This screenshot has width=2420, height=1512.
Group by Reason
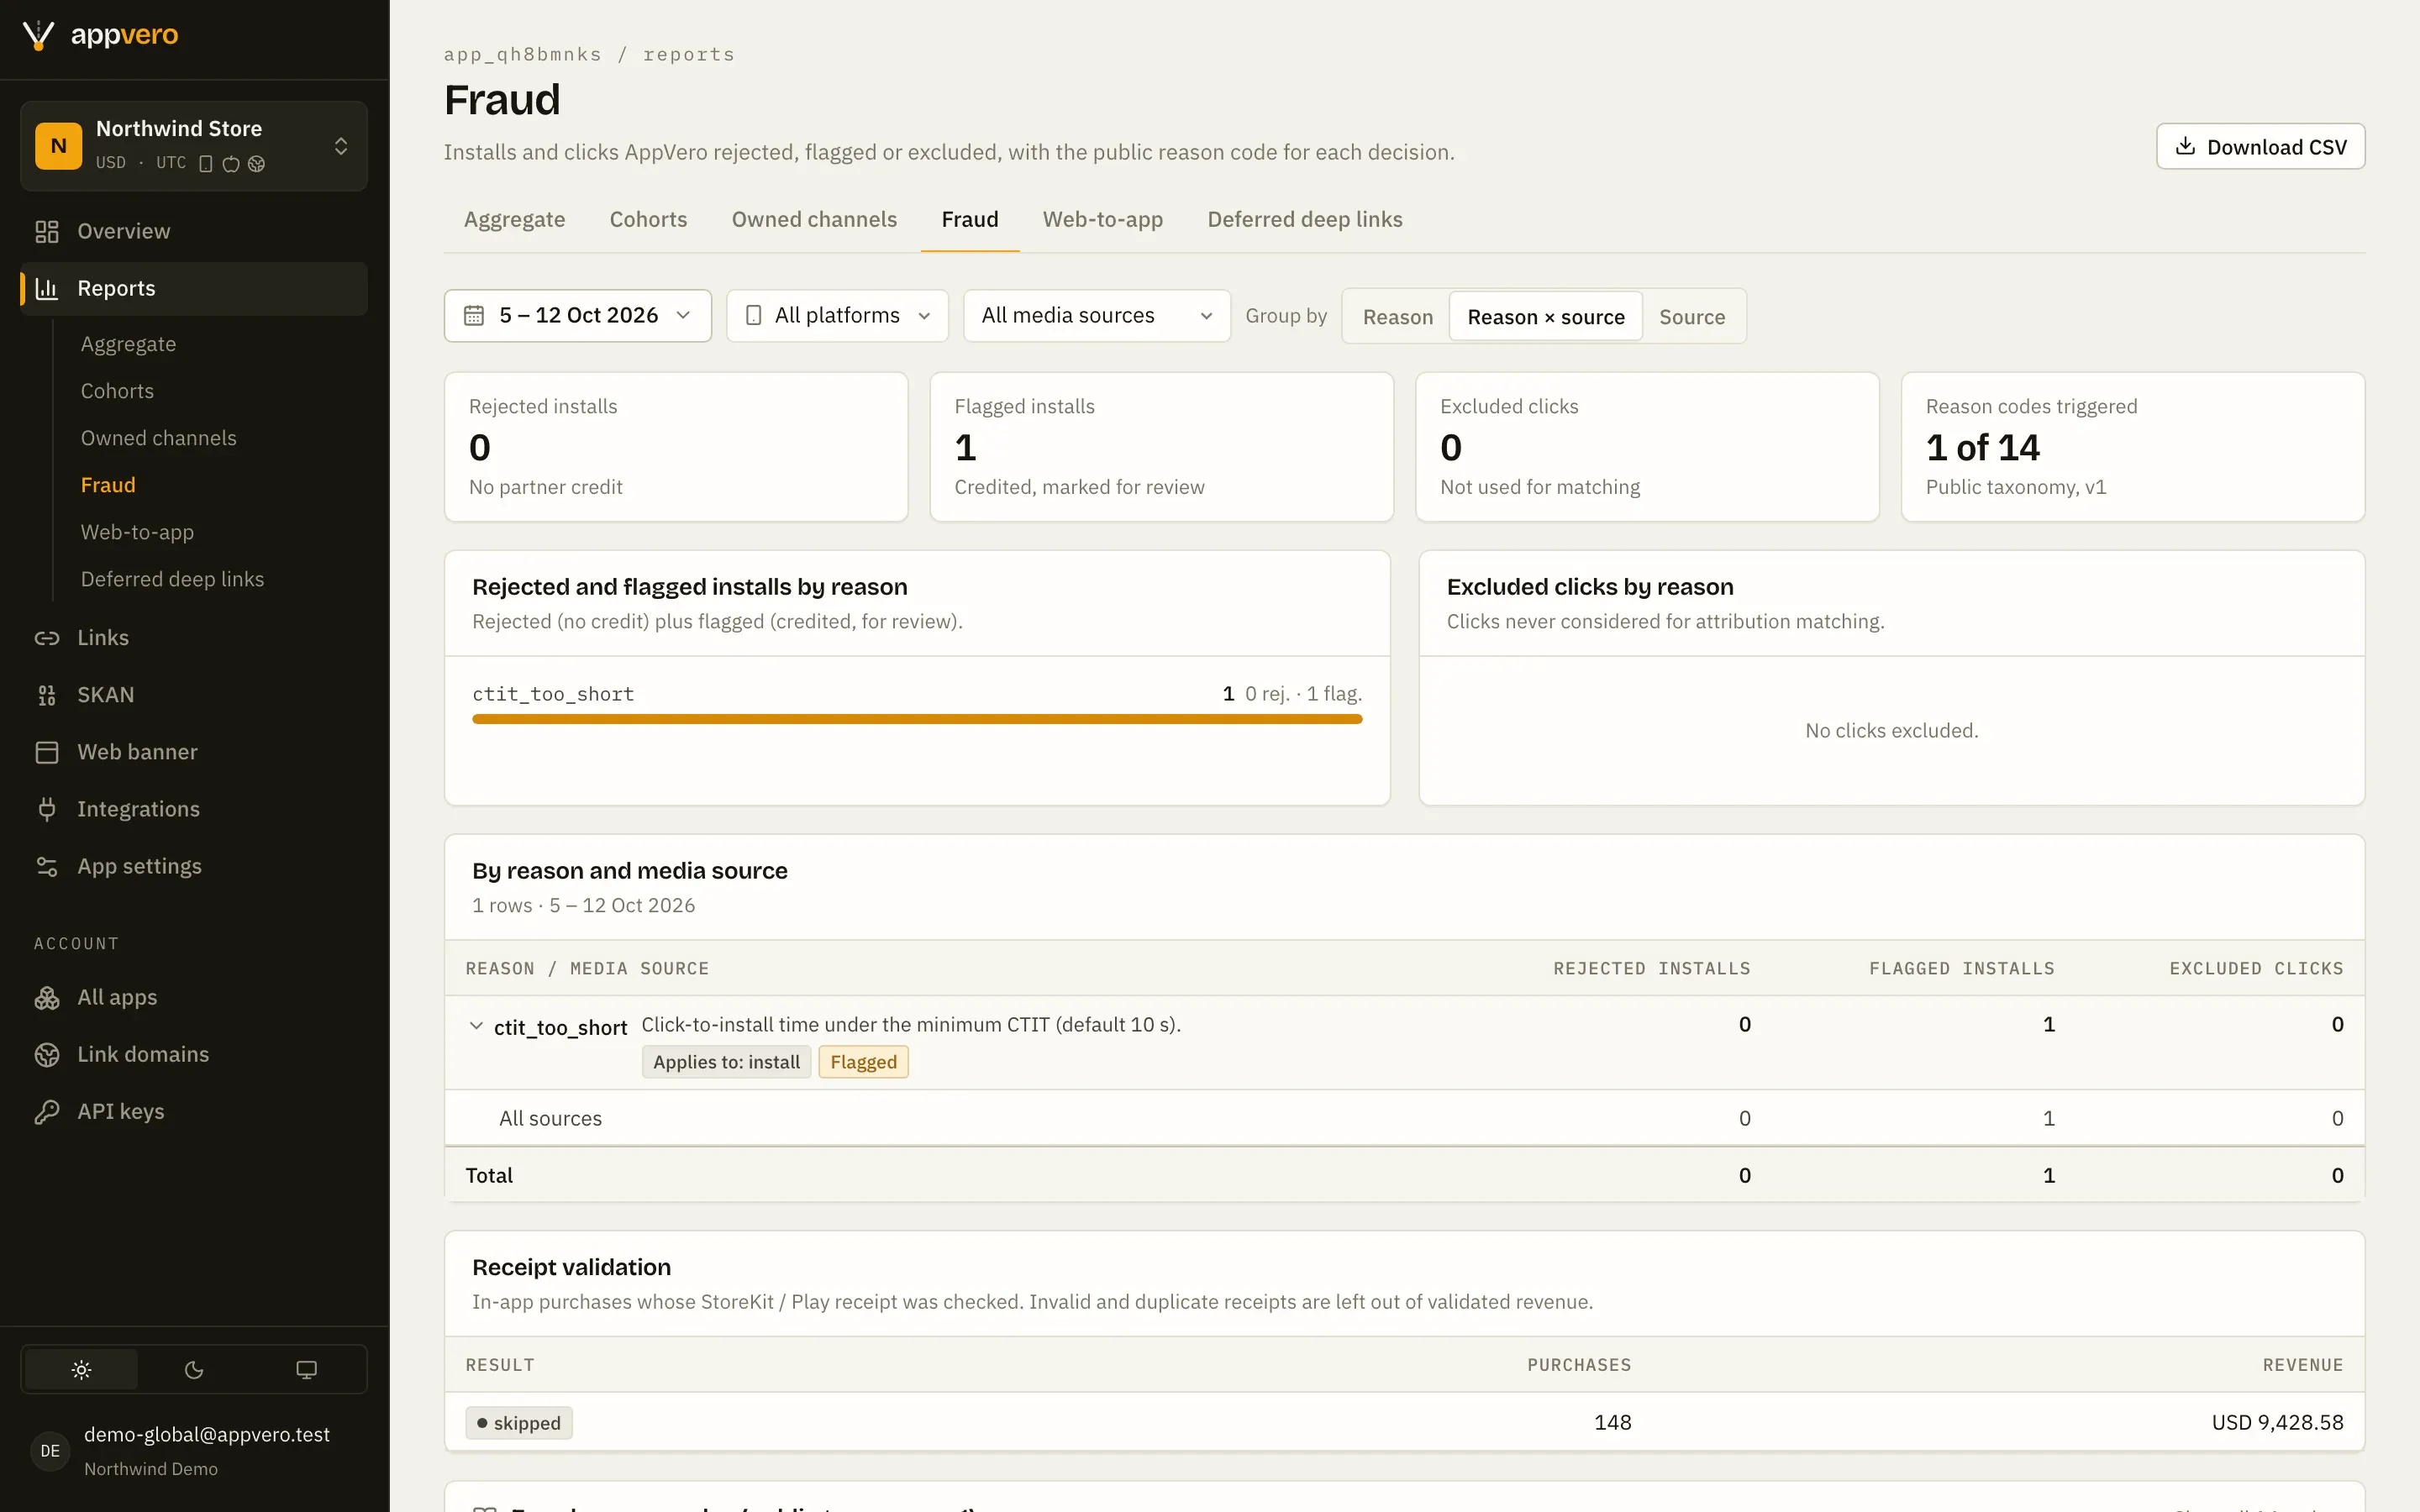tap(1397, 316)
